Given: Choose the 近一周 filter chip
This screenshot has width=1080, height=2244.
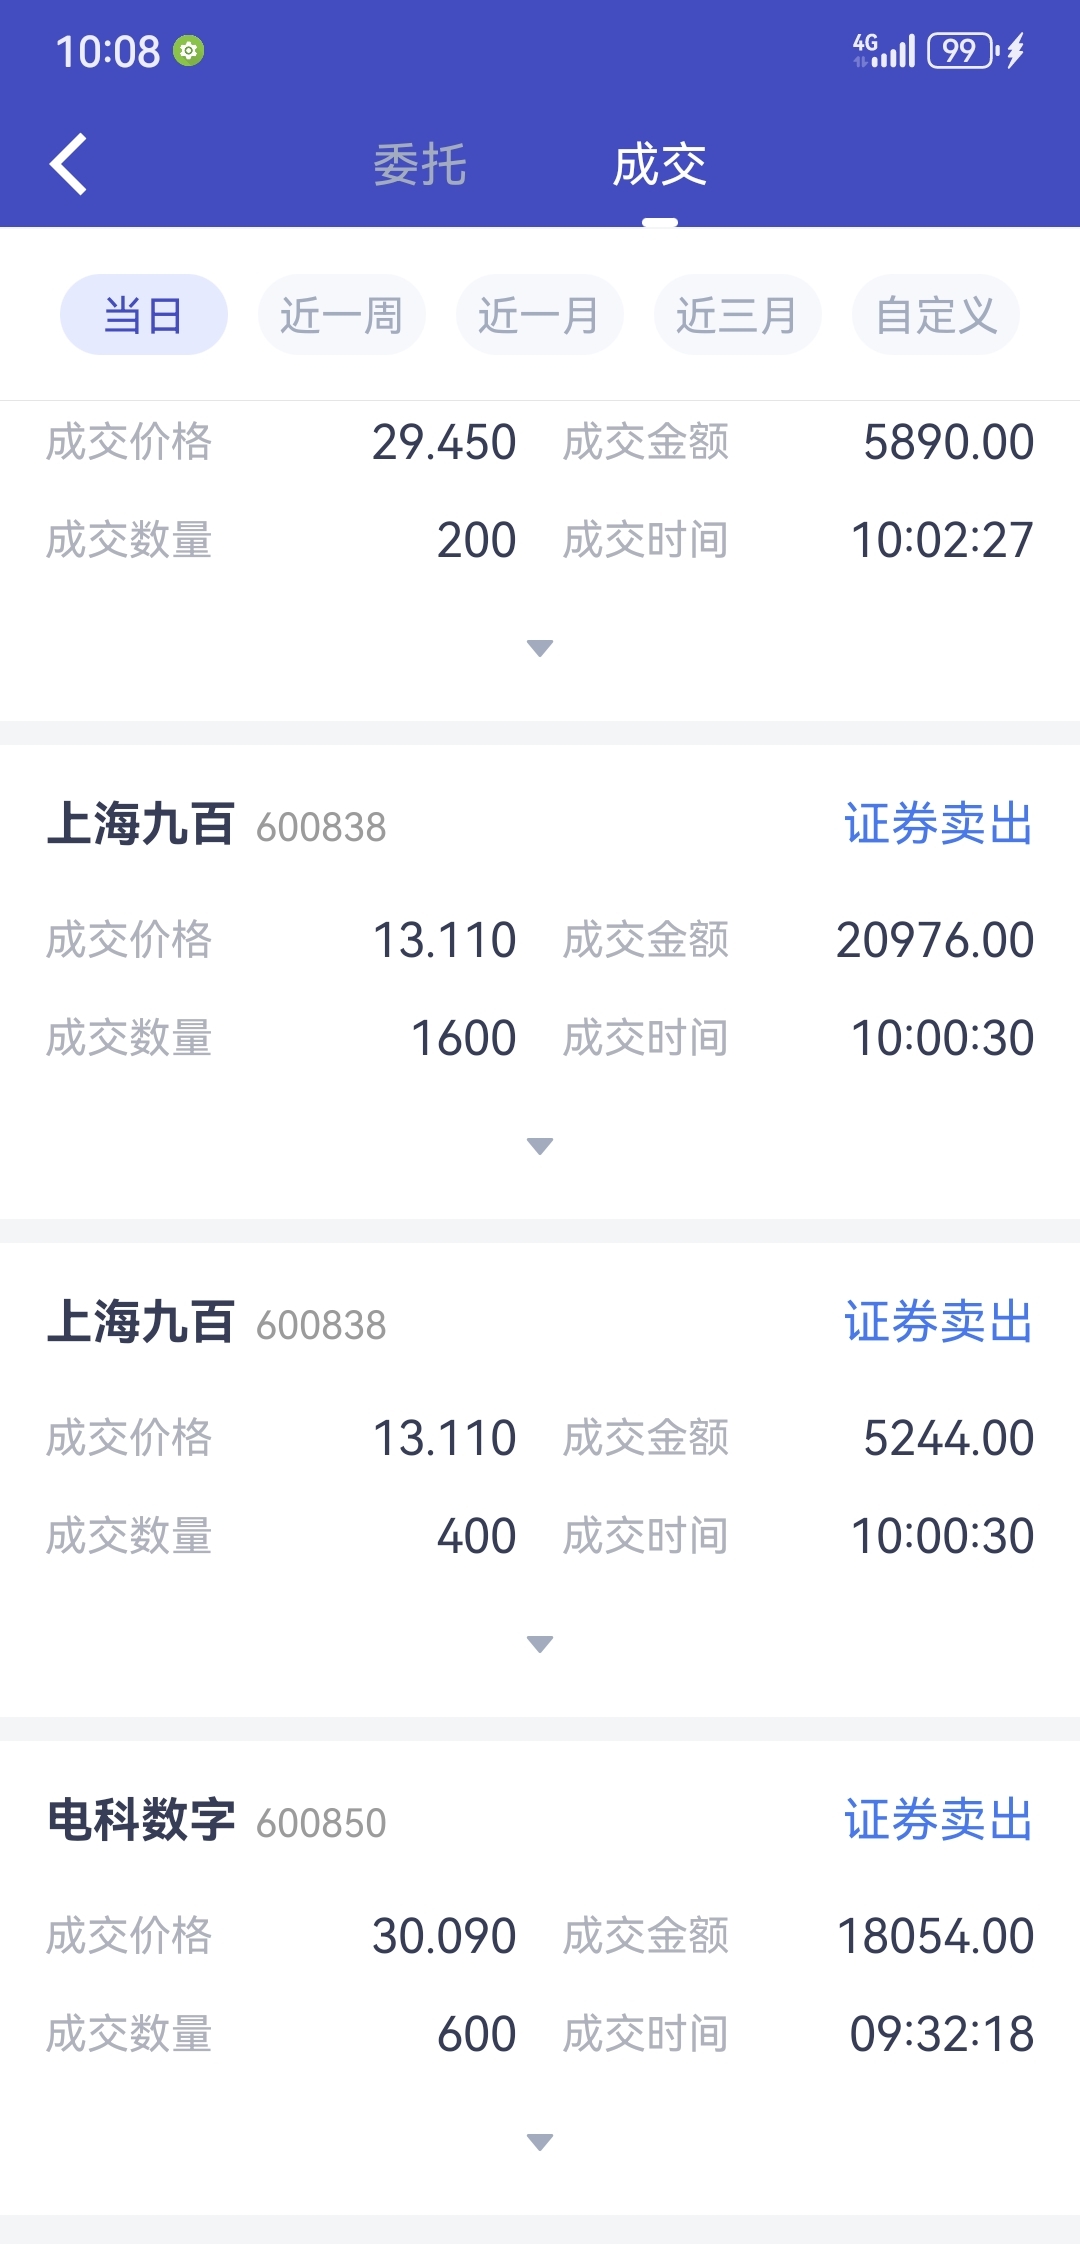Looking at the screenshot, I should pyautogui.click(x=341, y=315).
